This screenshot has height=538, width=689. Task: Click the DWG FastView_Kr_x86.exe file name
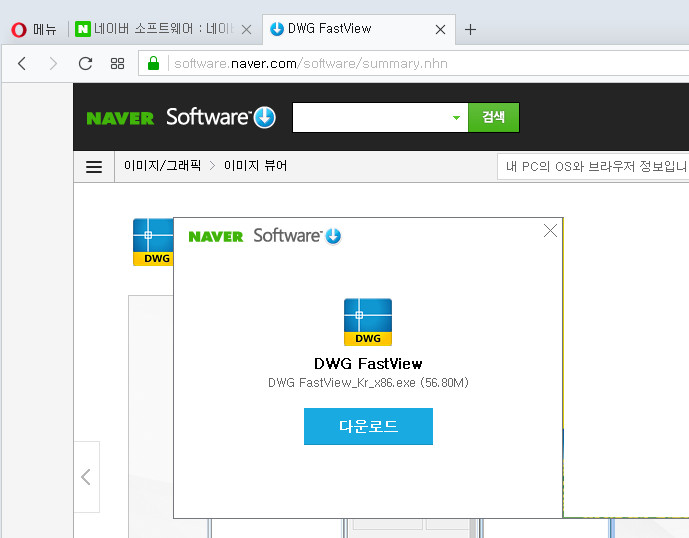click(x=368, y=383)
